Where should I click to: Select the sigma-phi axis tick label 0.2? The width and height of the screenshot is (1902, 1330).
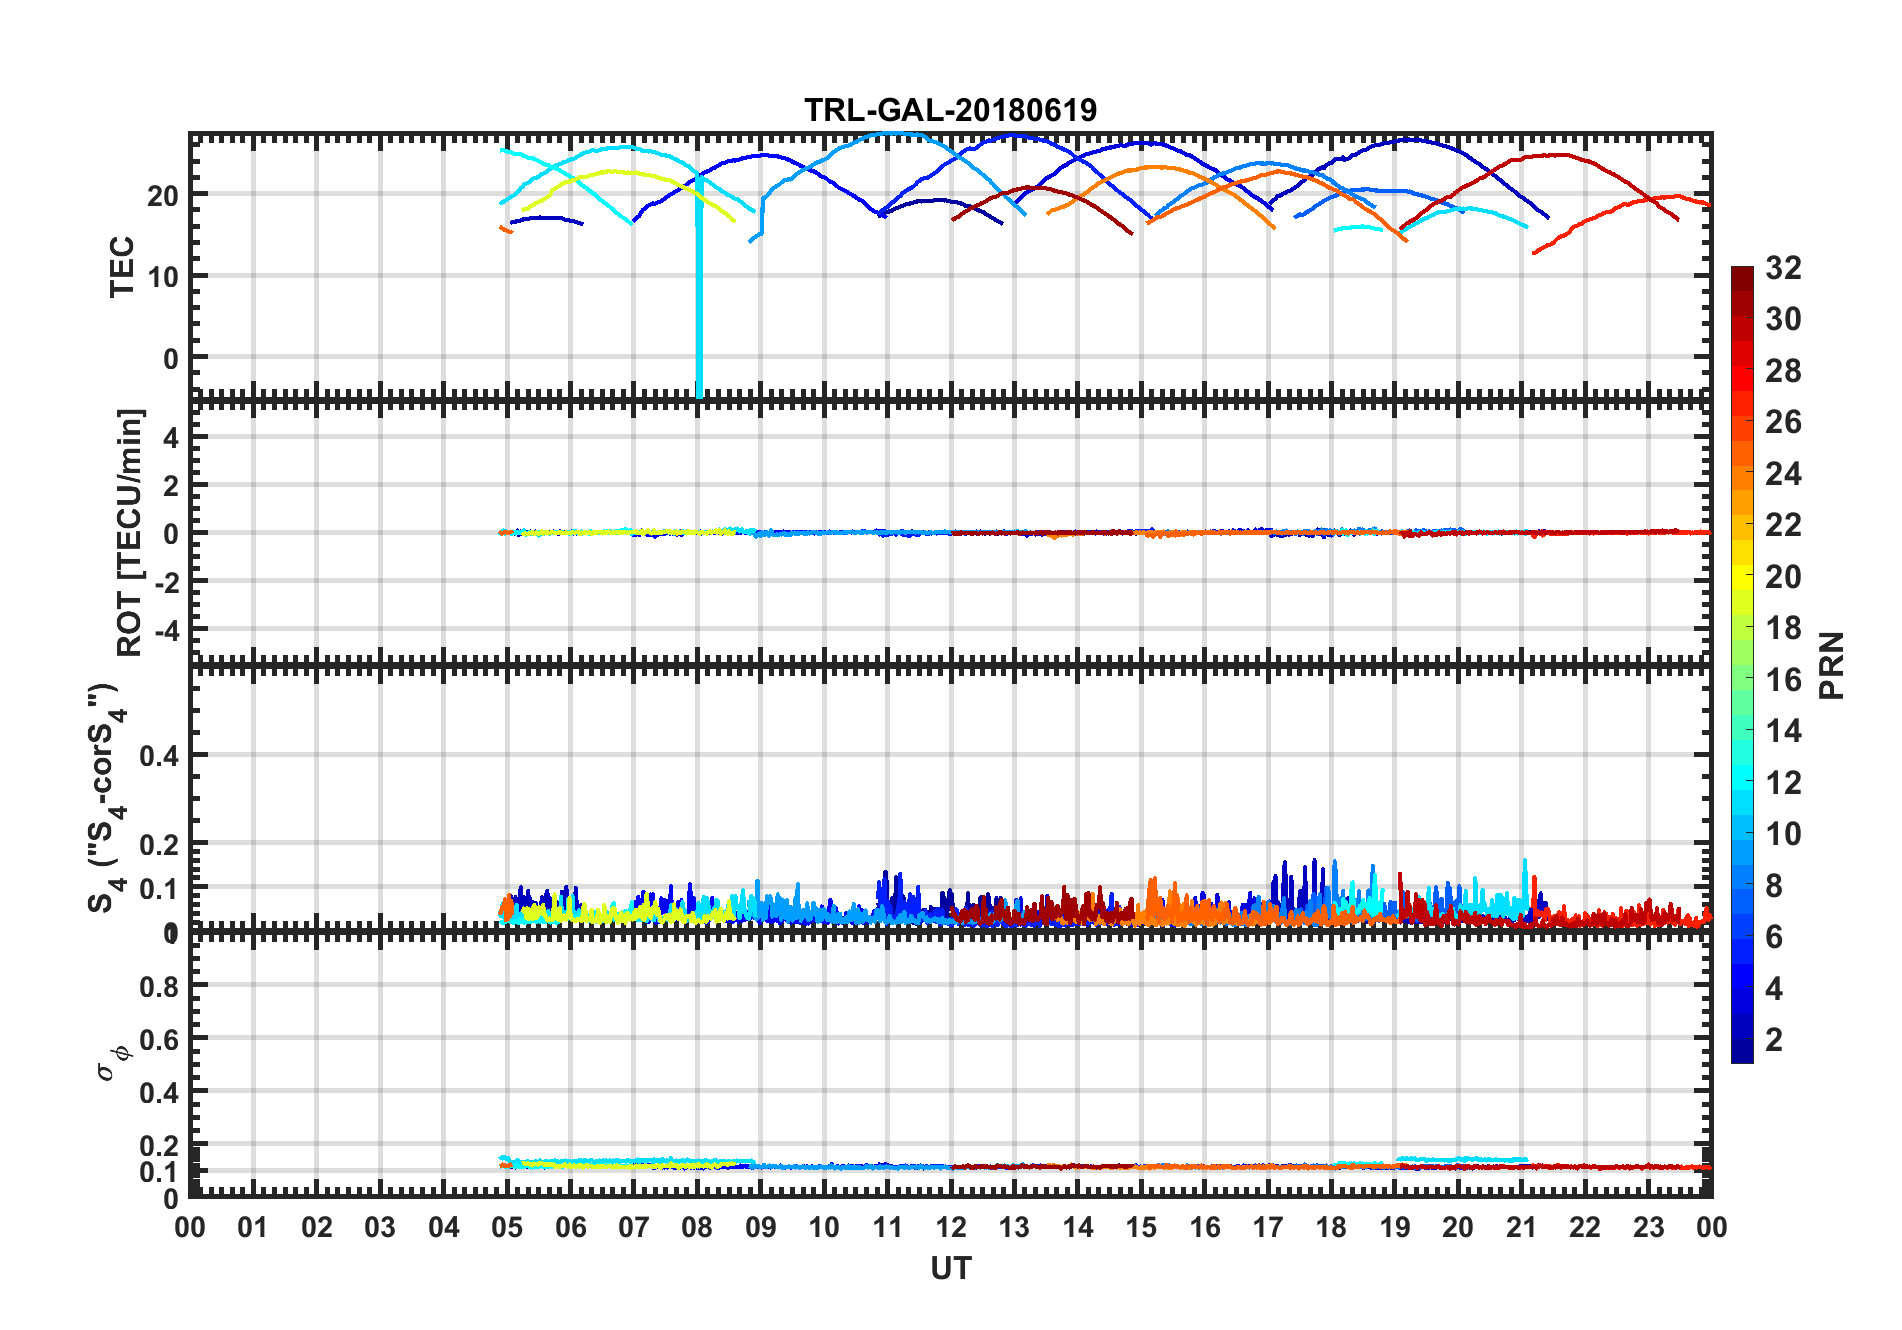point(159,1146)
